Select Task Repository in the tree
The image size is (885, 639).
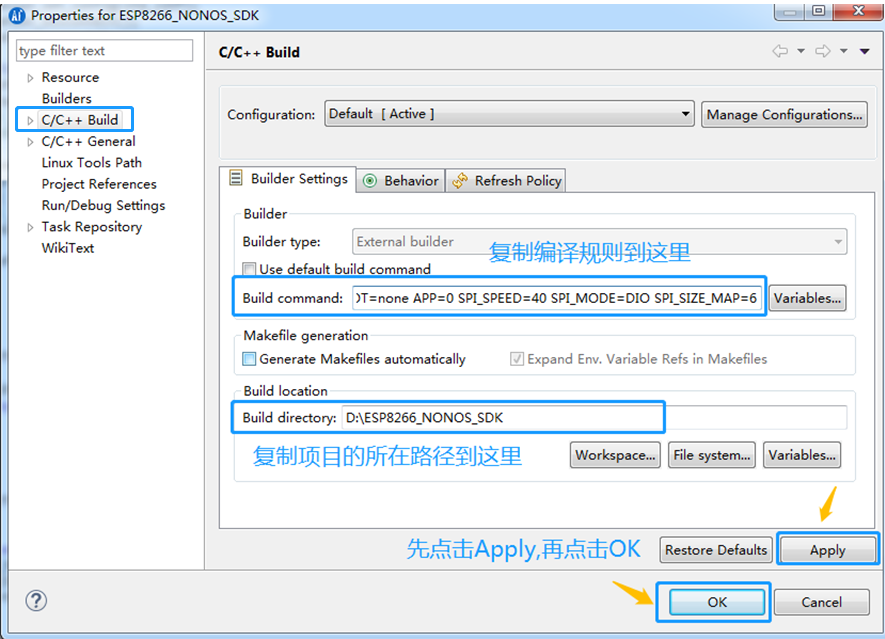pos(91,227)
